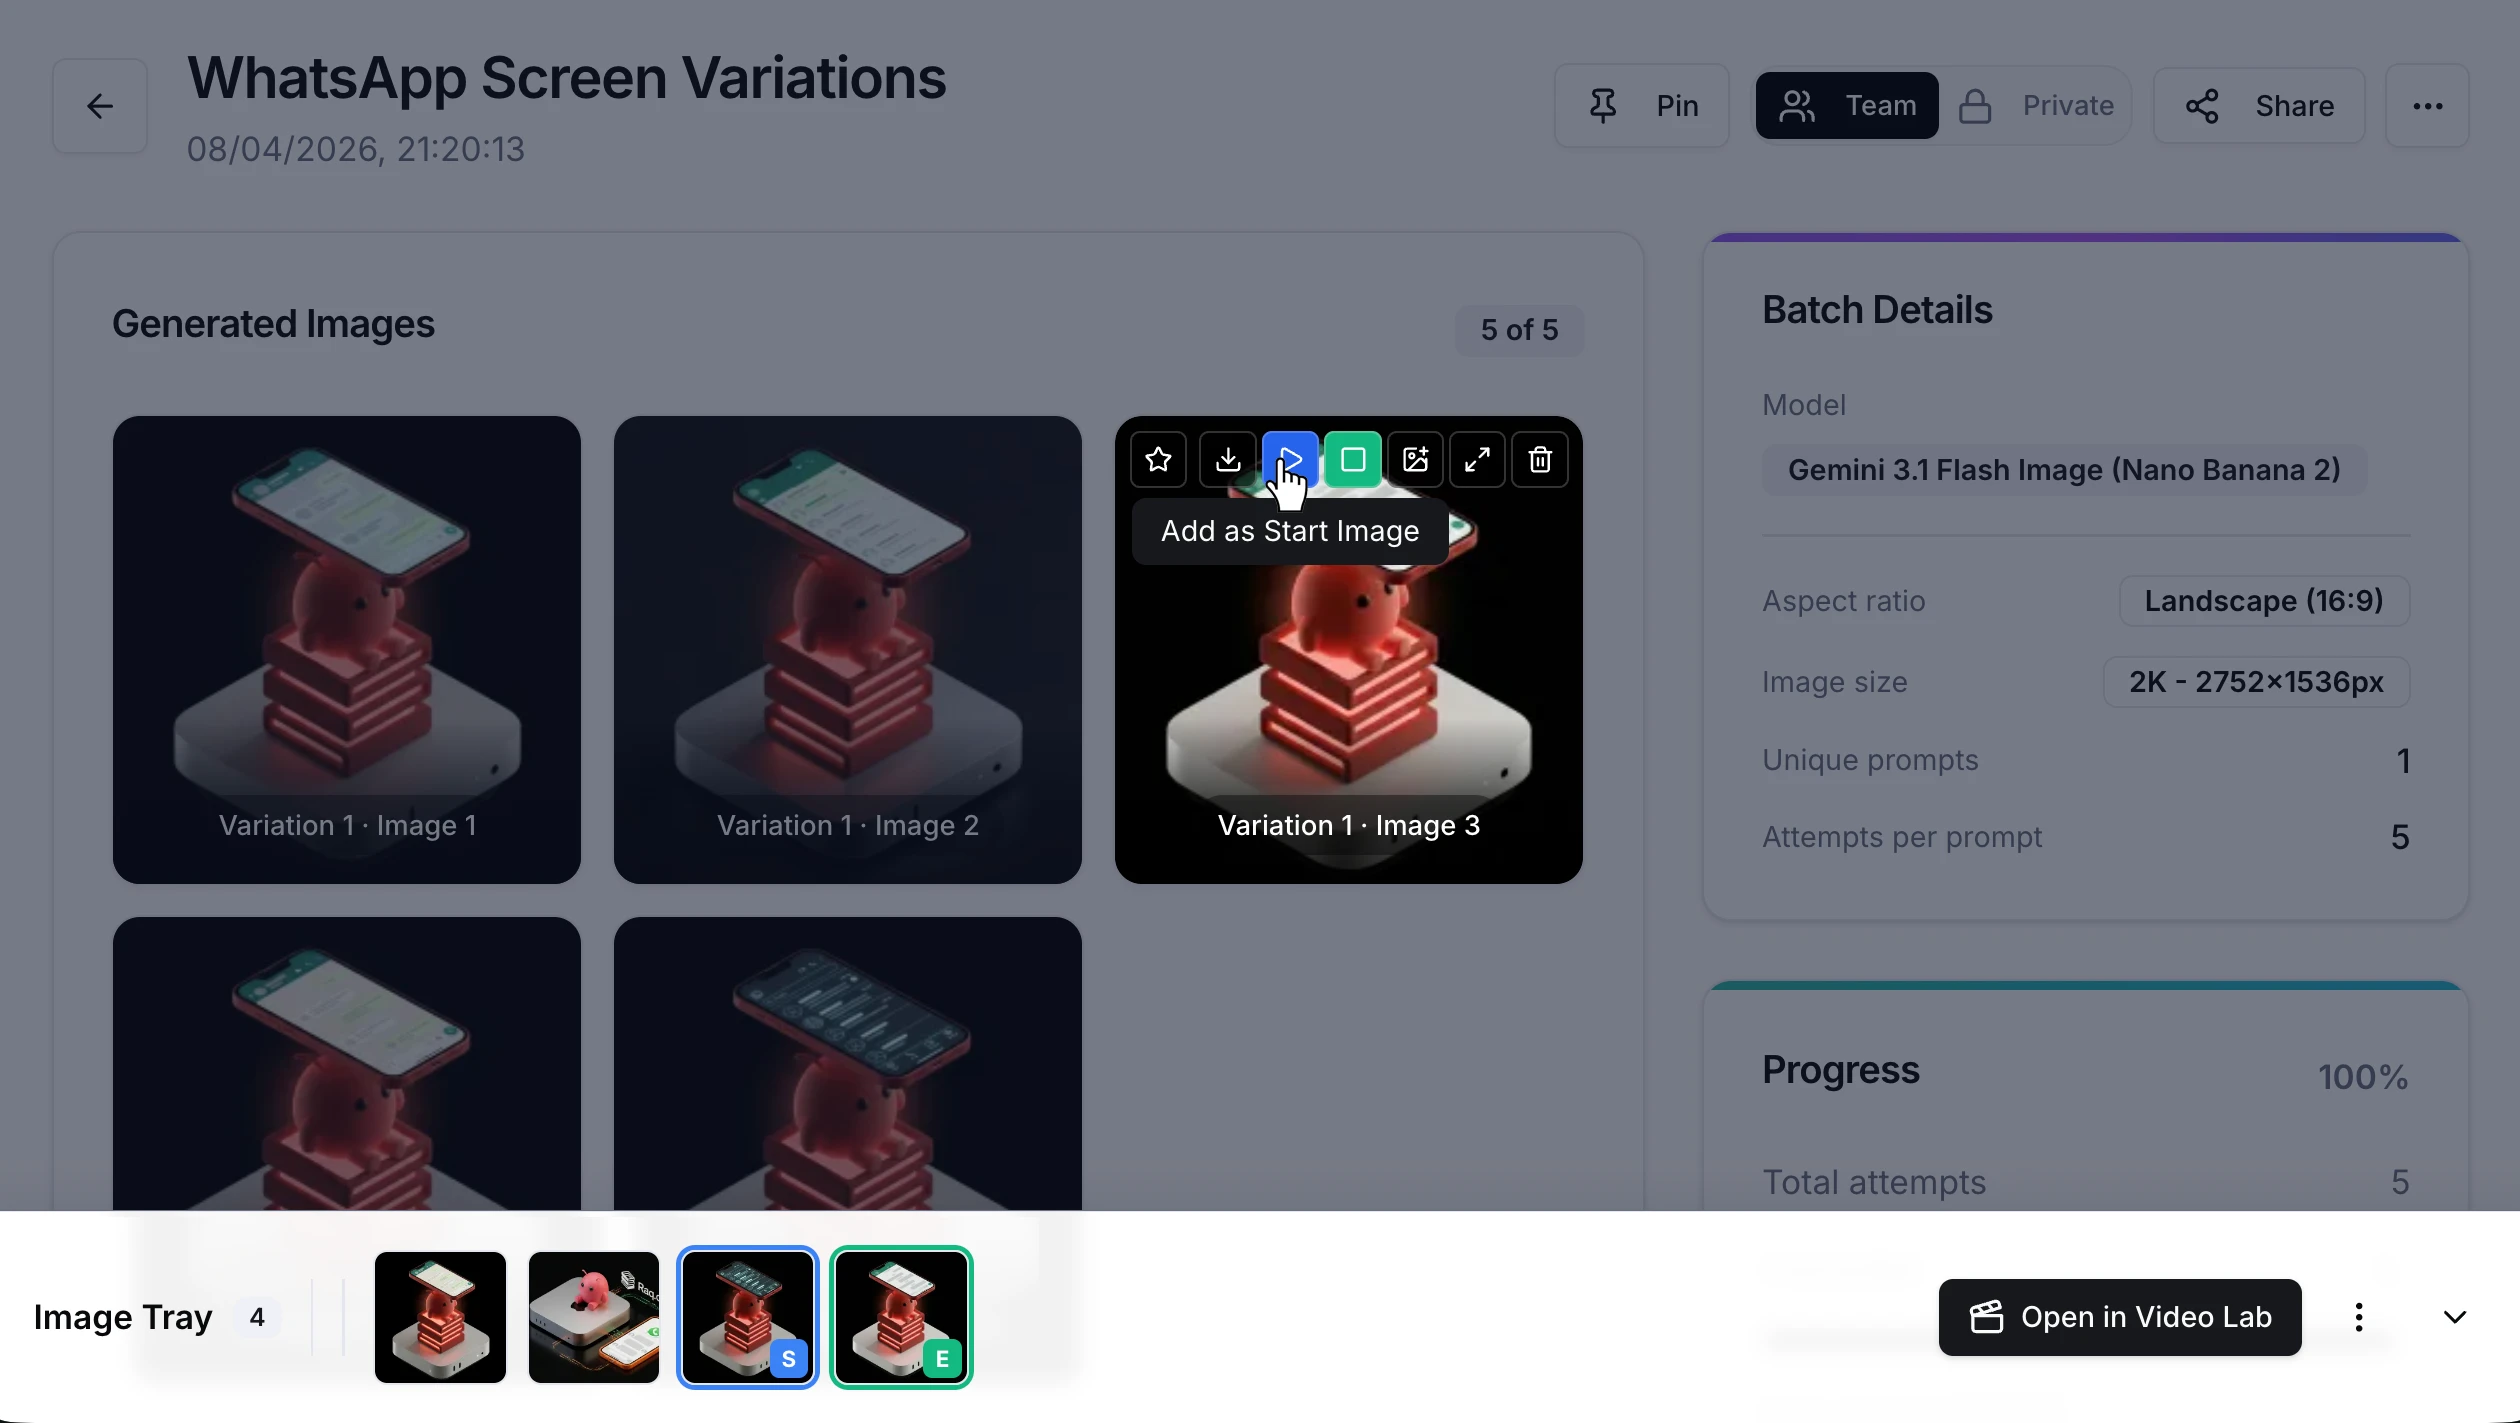The height and width of the screenshot is (1423, 2520).
Task: Switch visibility to Private
Action: pyautogui.click(x=2037, y=105)
